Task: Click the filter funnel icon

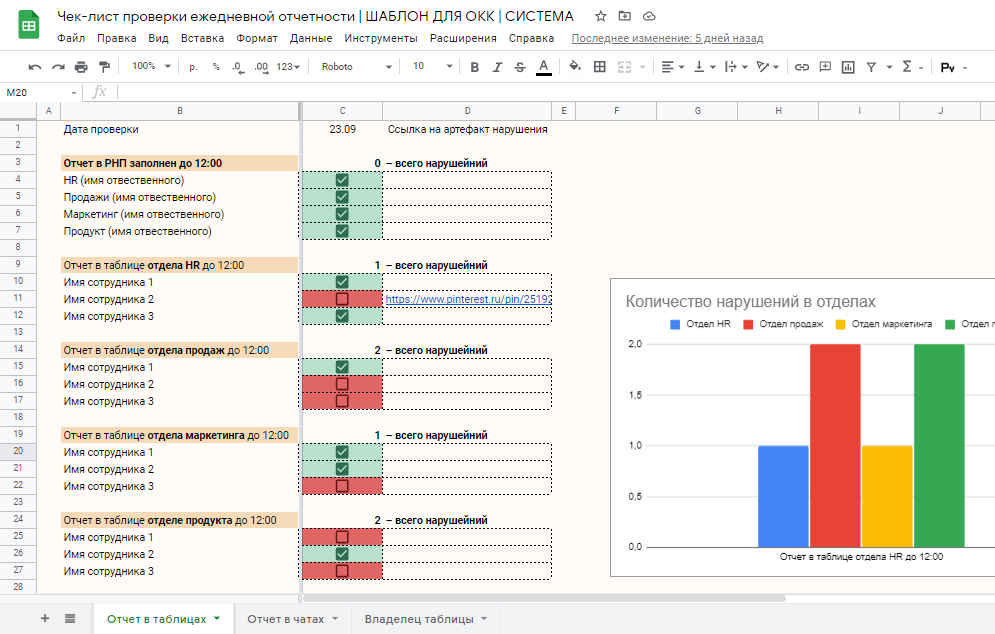Action: coord(871,67)
